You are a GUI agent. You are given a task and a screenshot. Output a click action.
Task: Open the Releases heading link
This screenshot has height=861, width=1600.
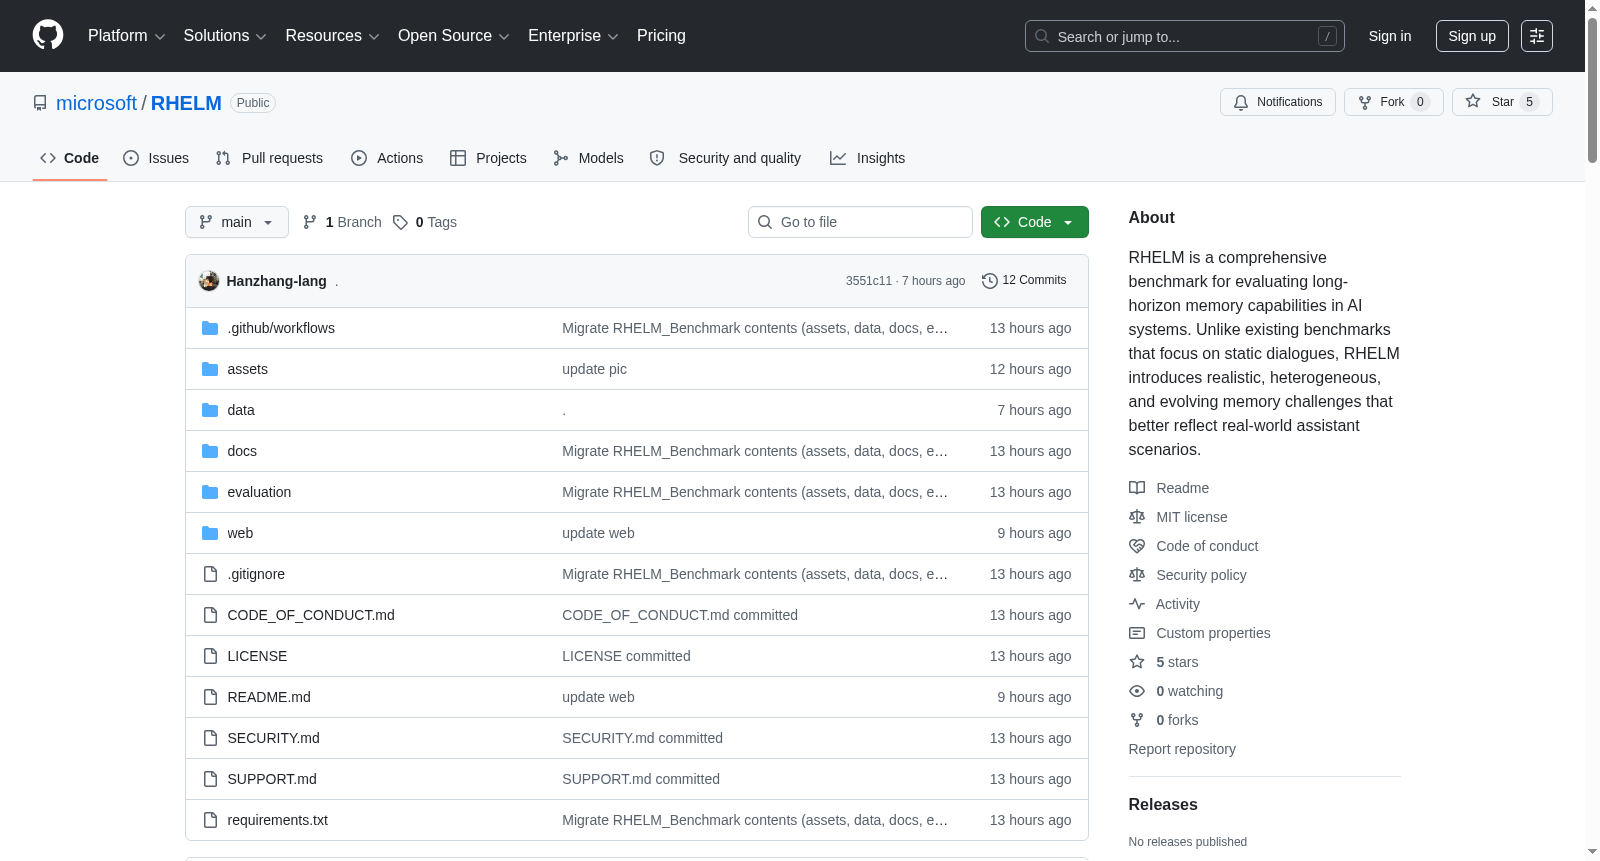(1163, 804)
